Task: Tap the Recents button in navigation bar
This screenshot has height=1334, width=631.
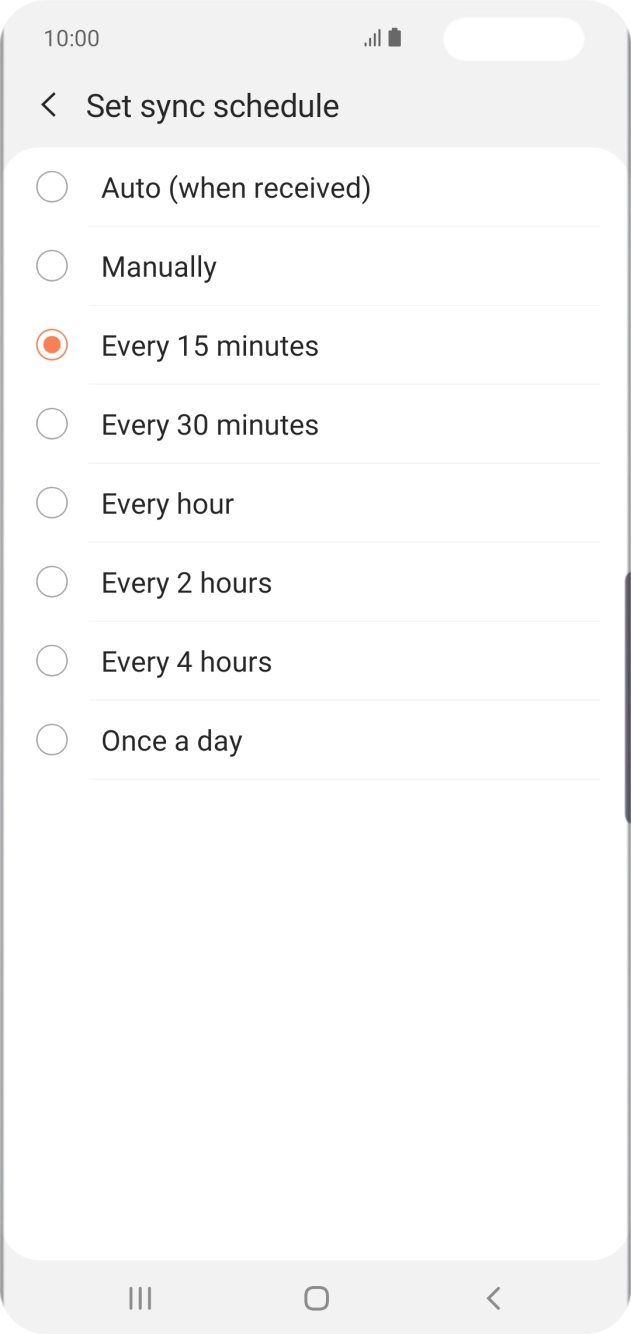Action: [x=139, y=1298]
